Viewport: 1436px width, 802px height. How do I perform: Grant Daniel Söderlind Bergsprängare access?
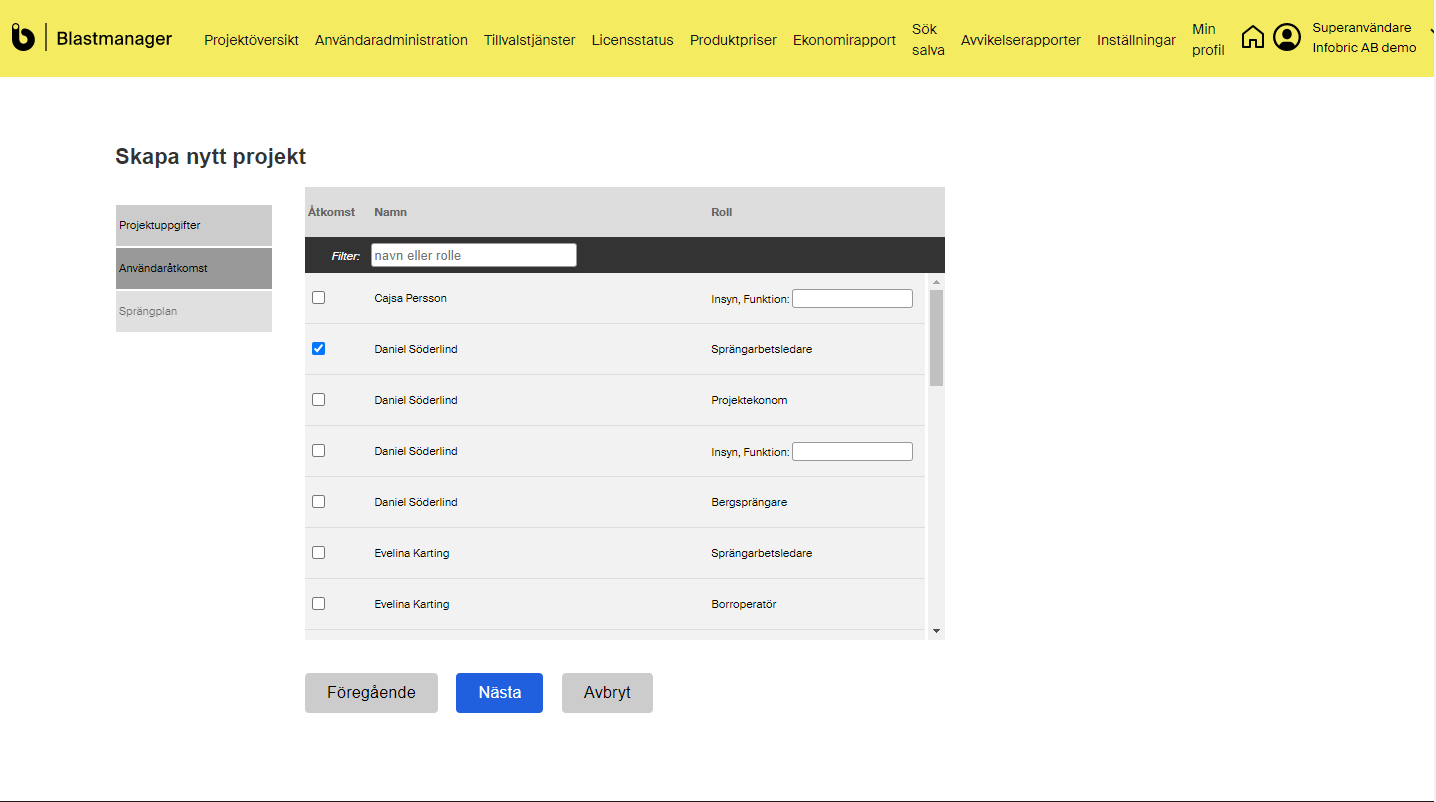point(319,502)
